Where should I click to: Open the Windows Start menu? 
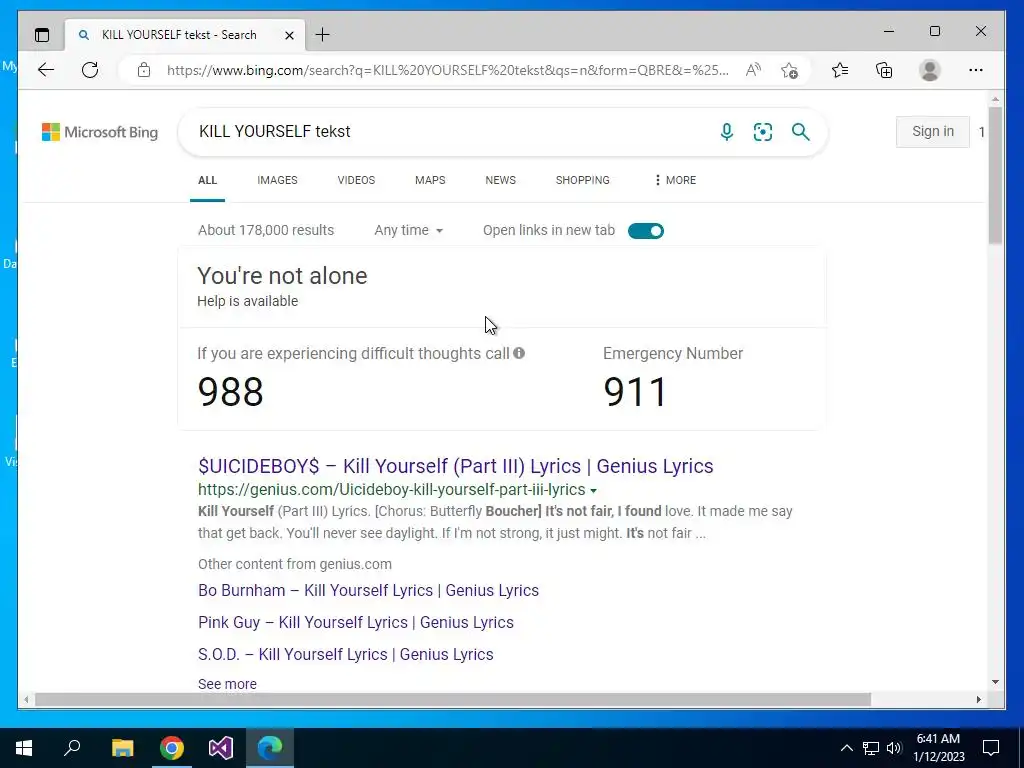pyautogui.click(x=24, y=748)
